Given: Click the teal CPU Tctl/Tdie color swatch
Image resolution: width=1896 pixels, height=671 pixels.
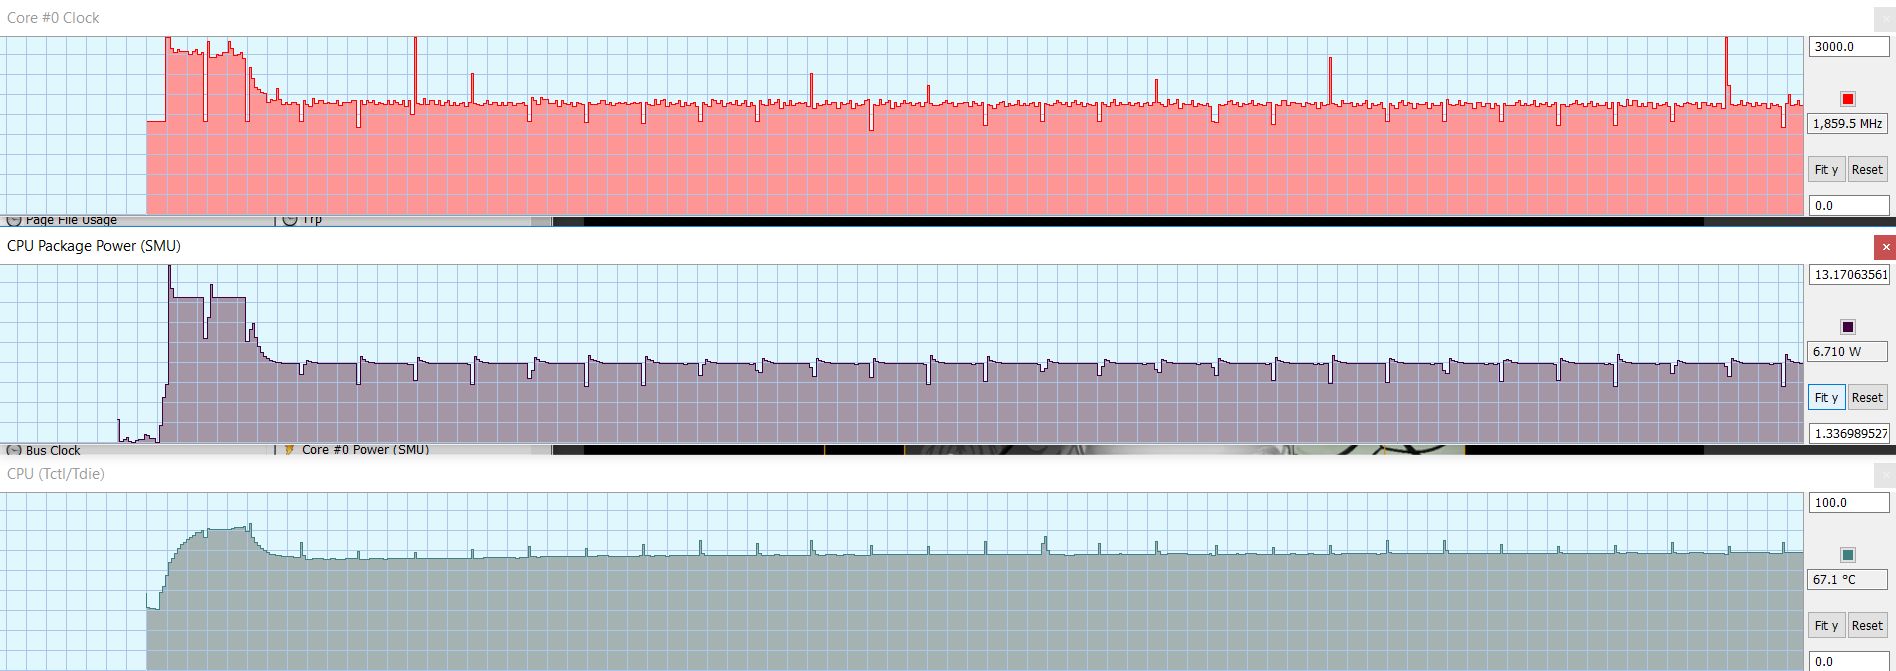Looking at the screenshot, I should click(1847, 555).
